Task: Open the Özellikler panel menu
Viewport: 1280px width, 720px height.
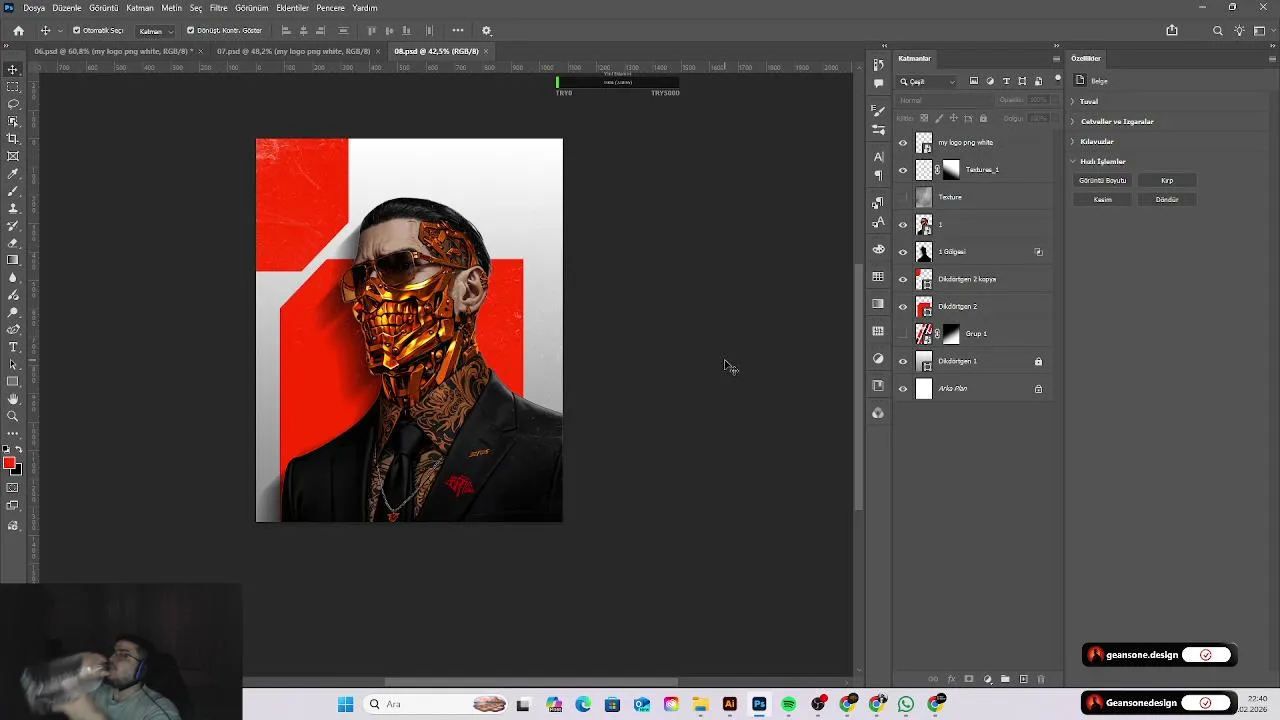Action: tap(1270, 59)
